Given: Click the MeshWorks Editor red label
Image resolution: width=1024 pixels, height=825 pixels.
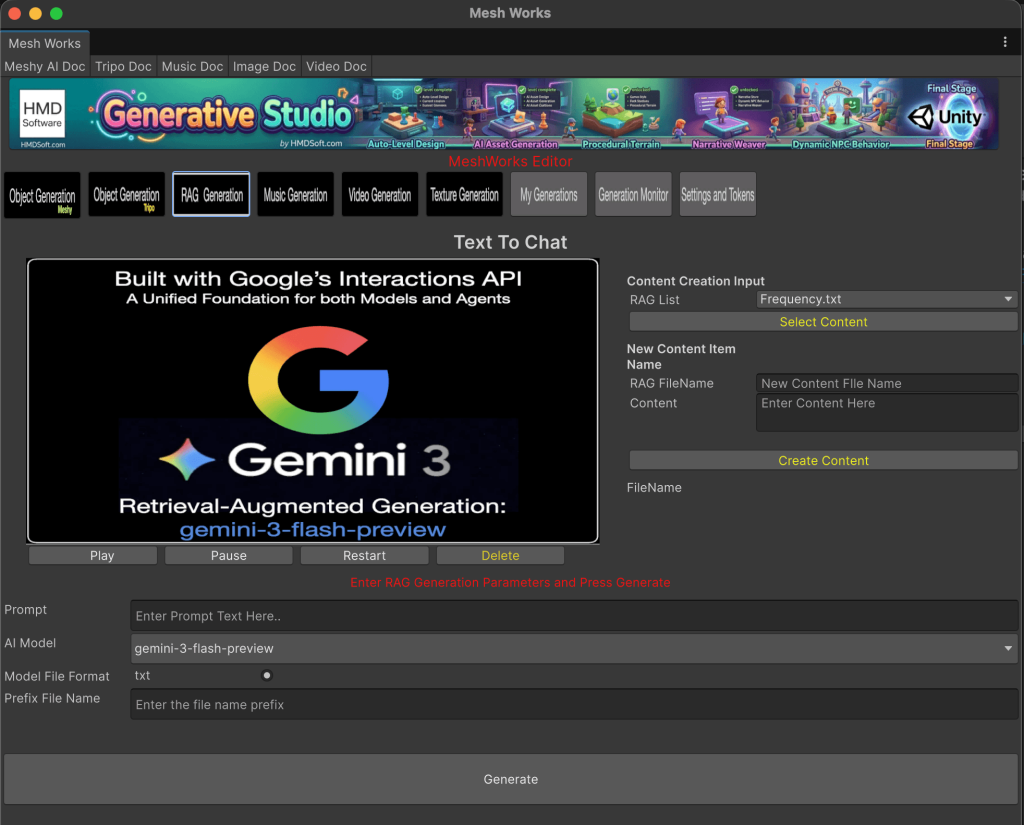Looking at the screenshot, I should (511, 161).
